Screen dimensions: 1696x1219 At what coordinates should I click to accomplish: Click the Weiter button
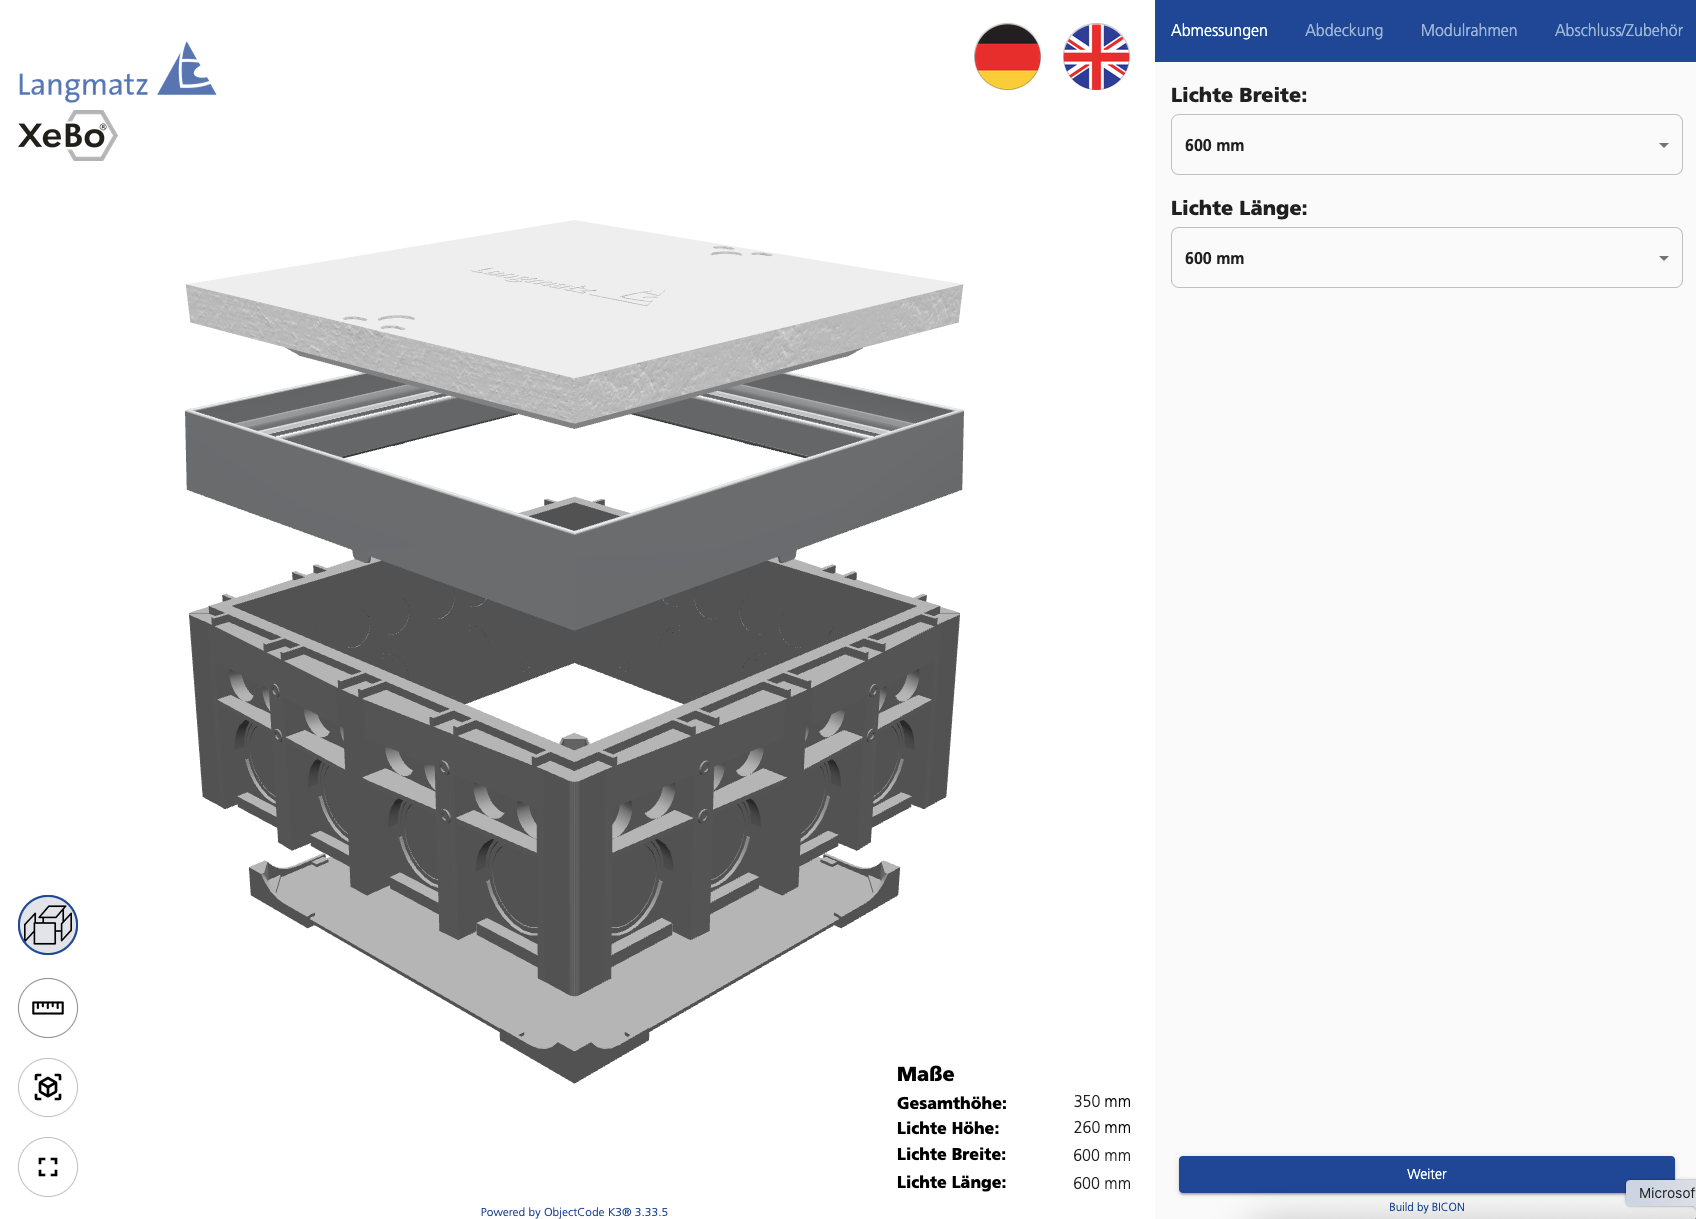coord(1426,1174)
